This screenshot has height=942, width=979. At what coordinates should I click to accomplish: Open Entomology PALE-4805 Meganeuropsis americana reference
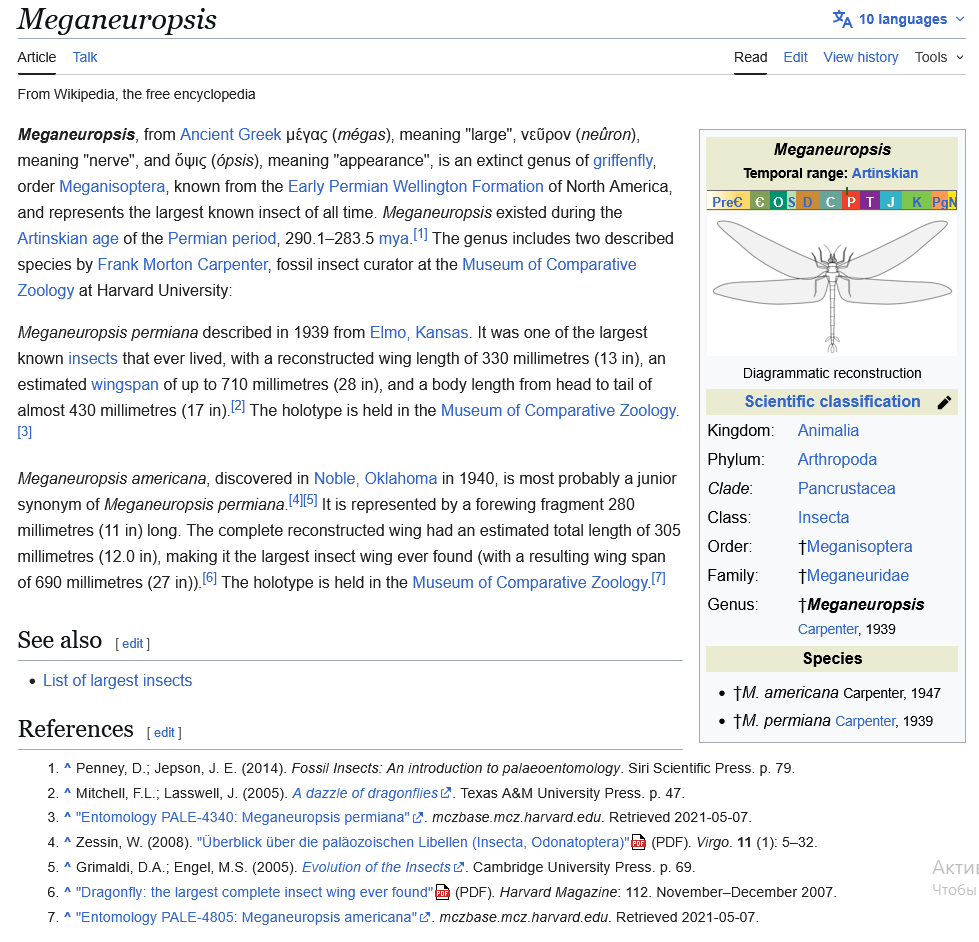click(x=247, y=918)
